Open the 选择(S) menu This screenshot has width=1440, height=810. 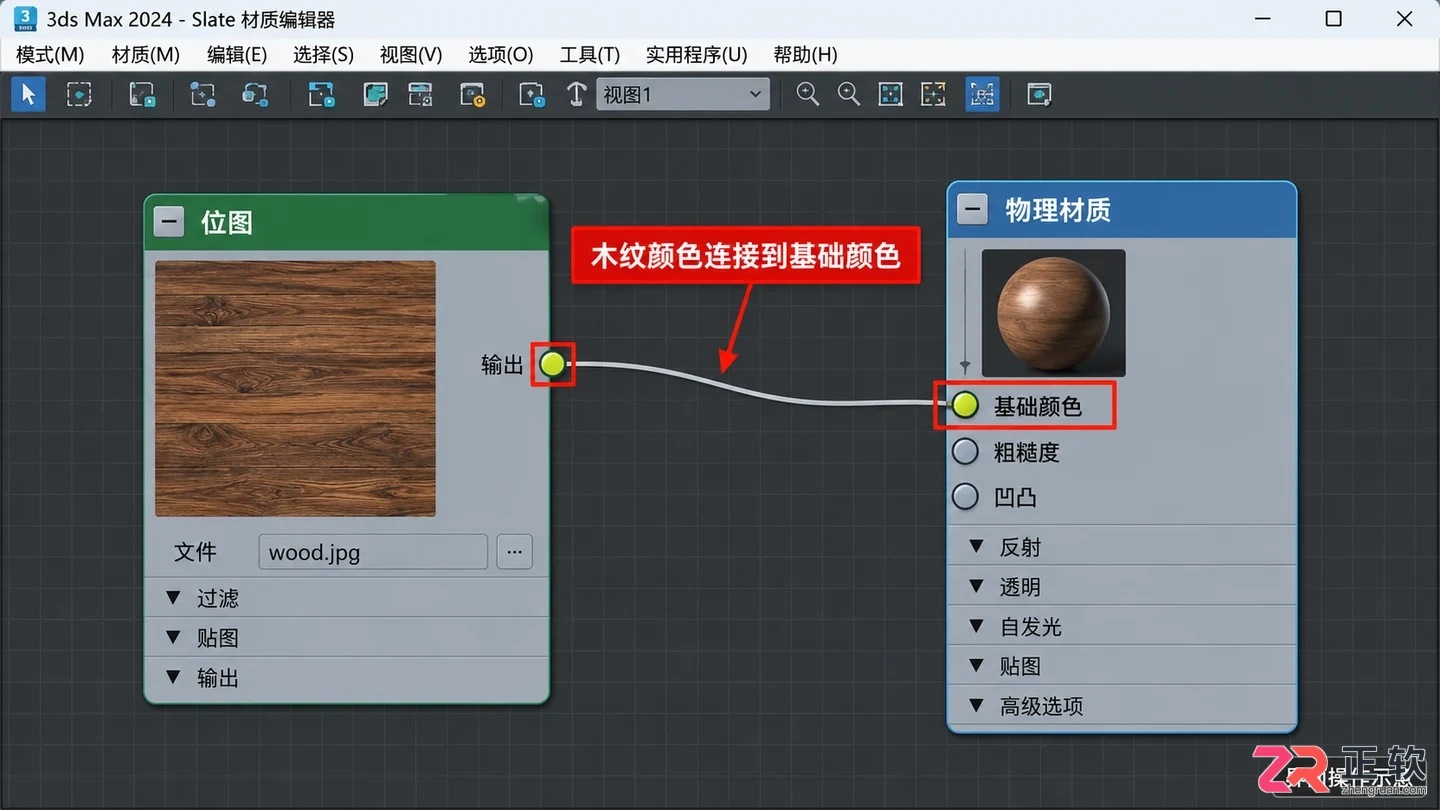pos(323,54)
